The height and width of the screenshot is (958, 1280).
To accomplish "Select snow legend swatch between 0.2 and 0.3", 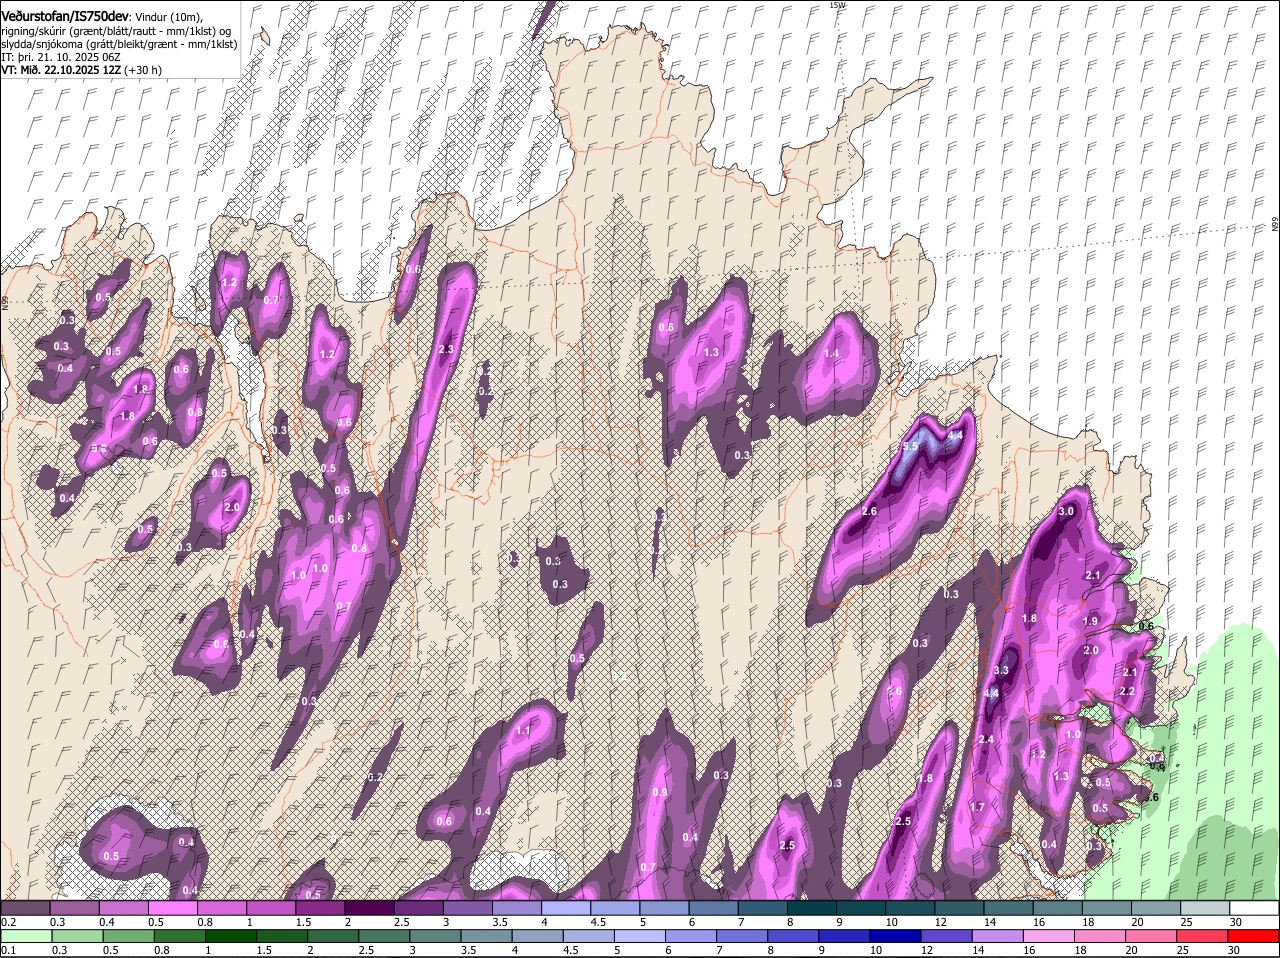I will pyautogui.click(x=25, y=908).
